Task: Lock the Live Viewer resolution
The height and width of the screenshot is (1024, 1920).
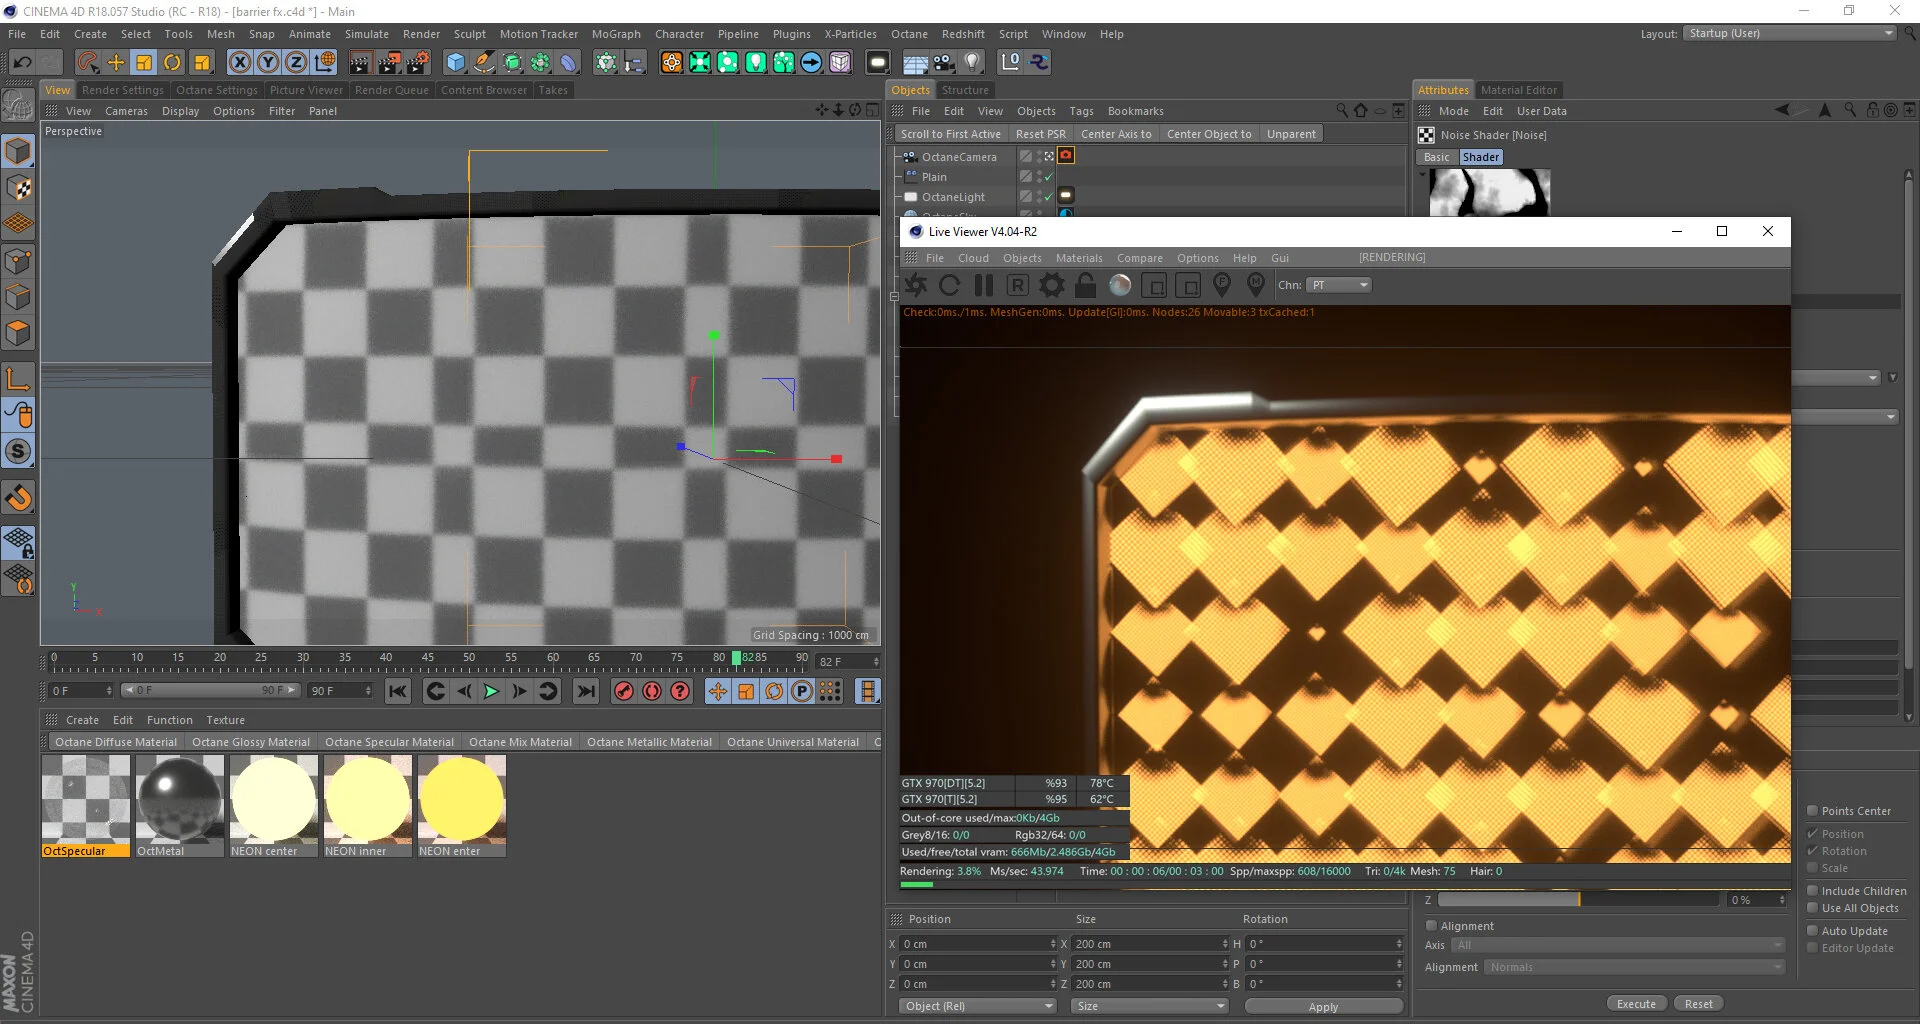Action: click(1085, 285)
